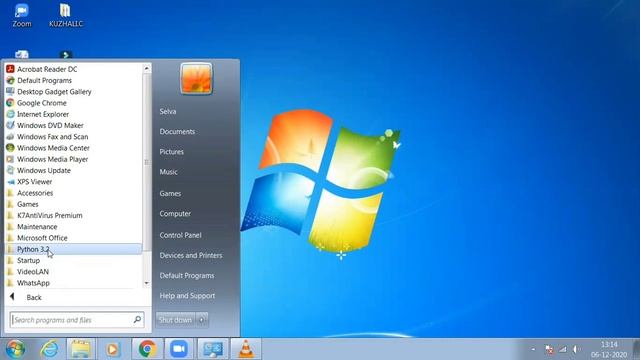Open the Shut down options arrow
This screenshot has height=360, width=640.
click(x=202, y=320)
